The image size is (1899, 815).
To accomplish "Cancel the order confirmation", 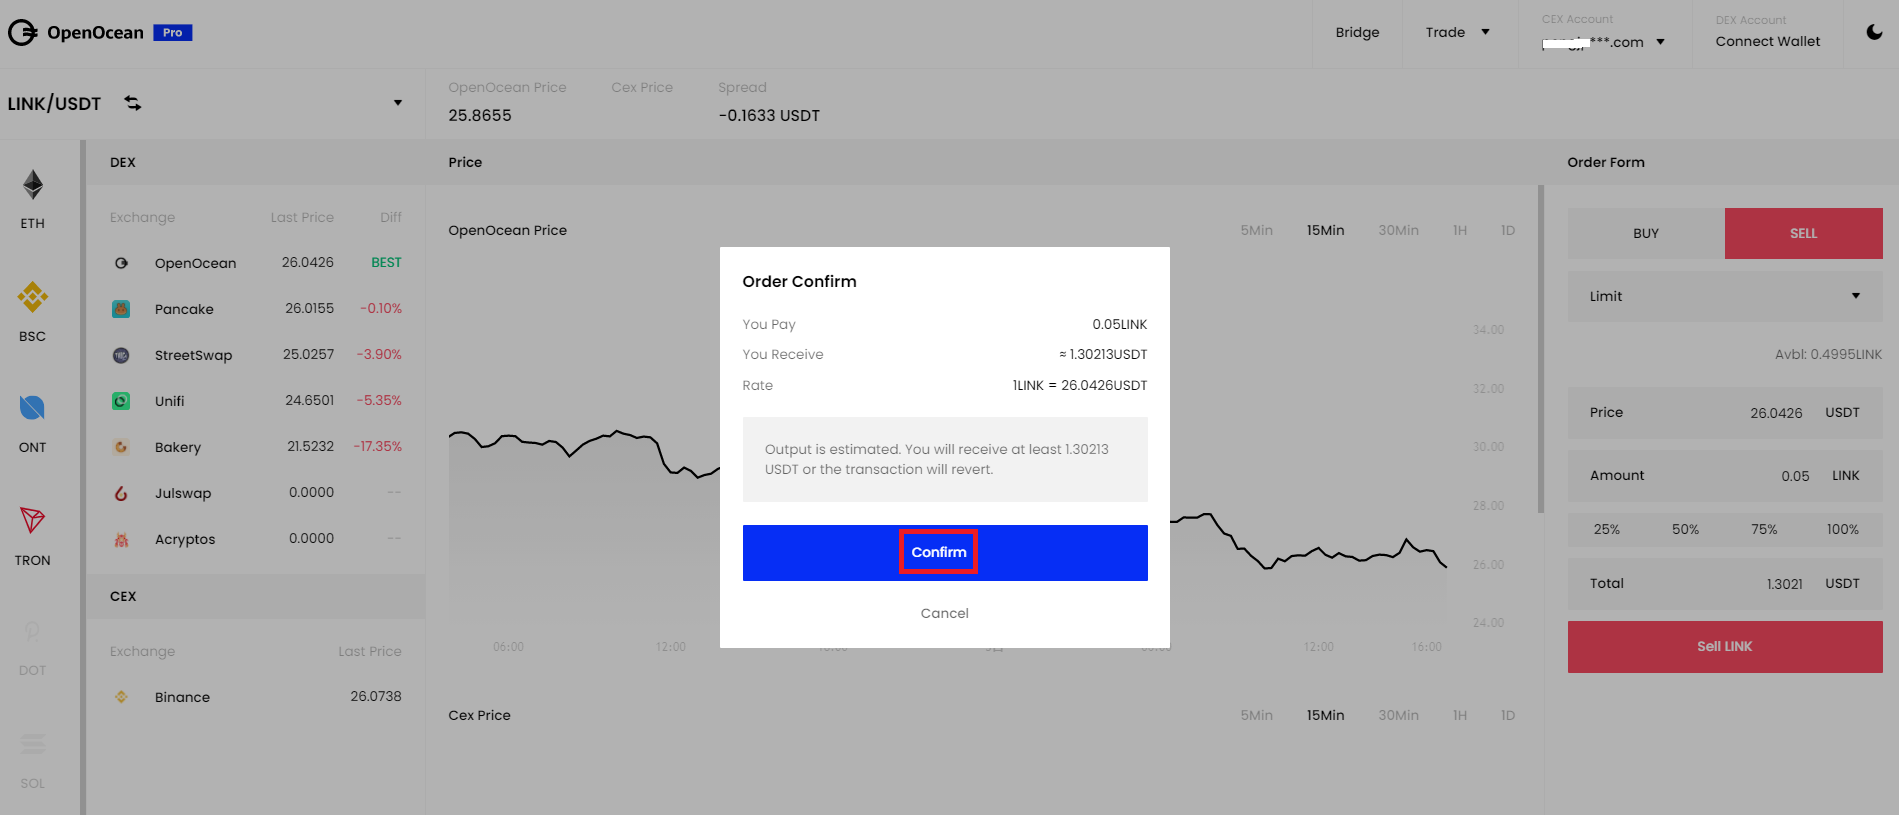I will tap(945, 613).
